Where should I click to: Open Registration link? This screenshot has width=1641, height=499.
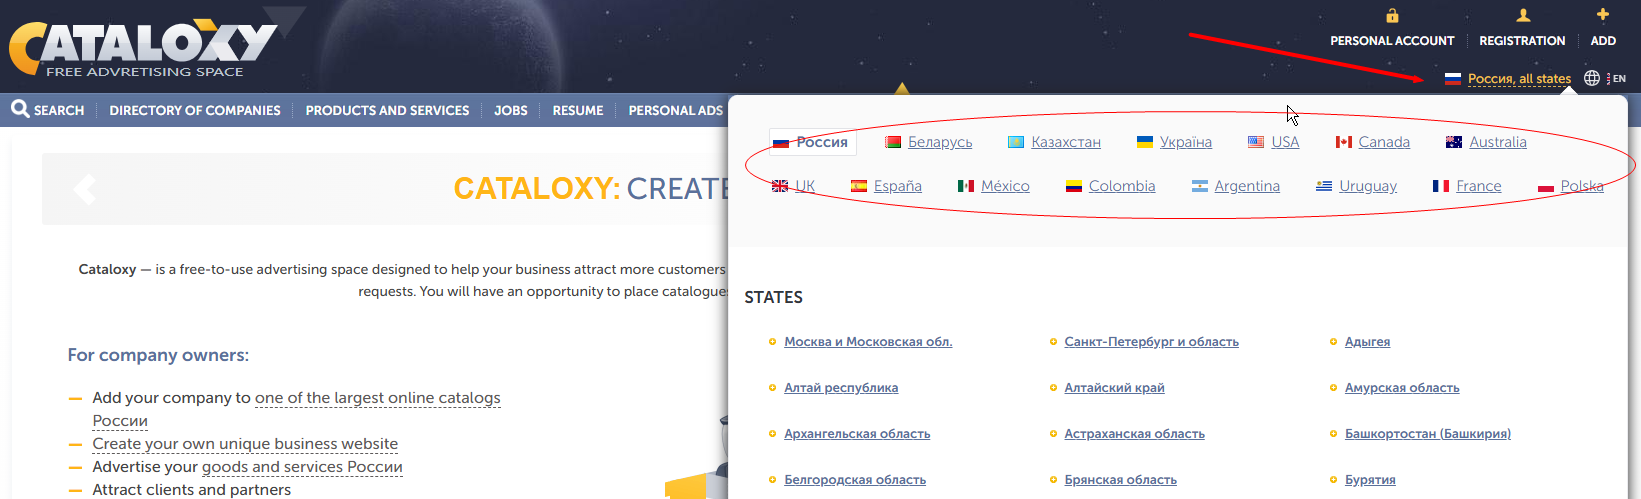tap(1522, 41)
